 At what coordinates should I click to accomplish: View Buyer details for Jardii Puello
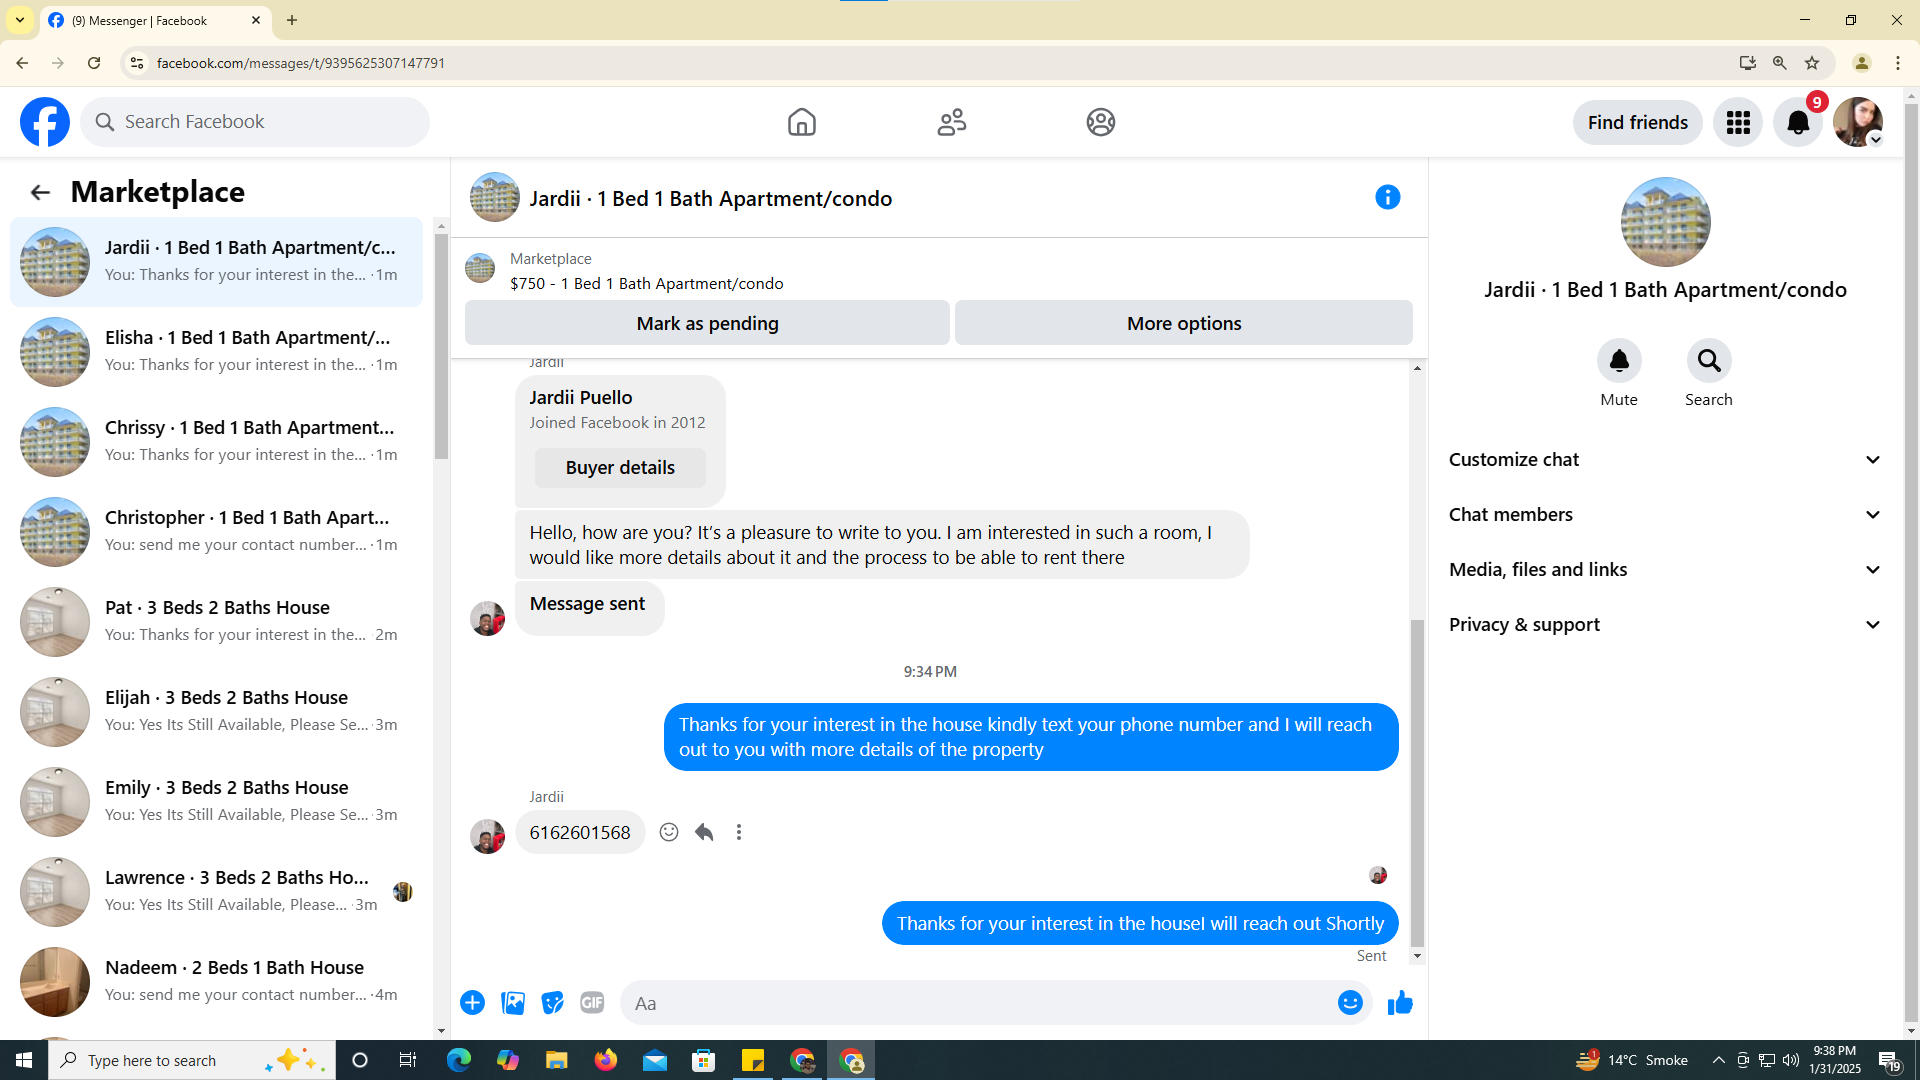(620, 468)
